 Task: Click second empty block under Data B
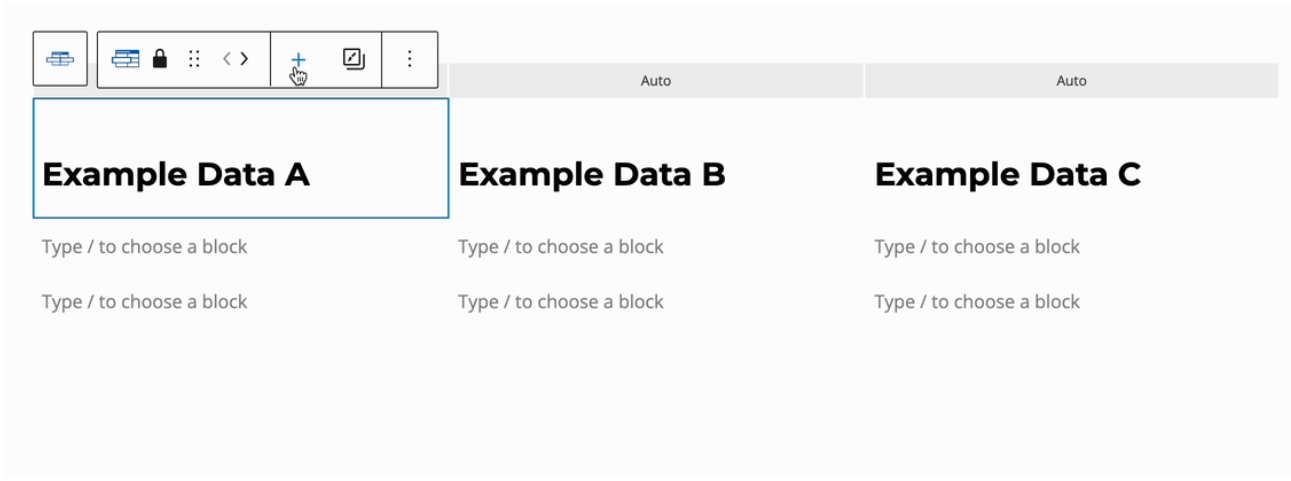pyautogui.click(x=561, y=302)
